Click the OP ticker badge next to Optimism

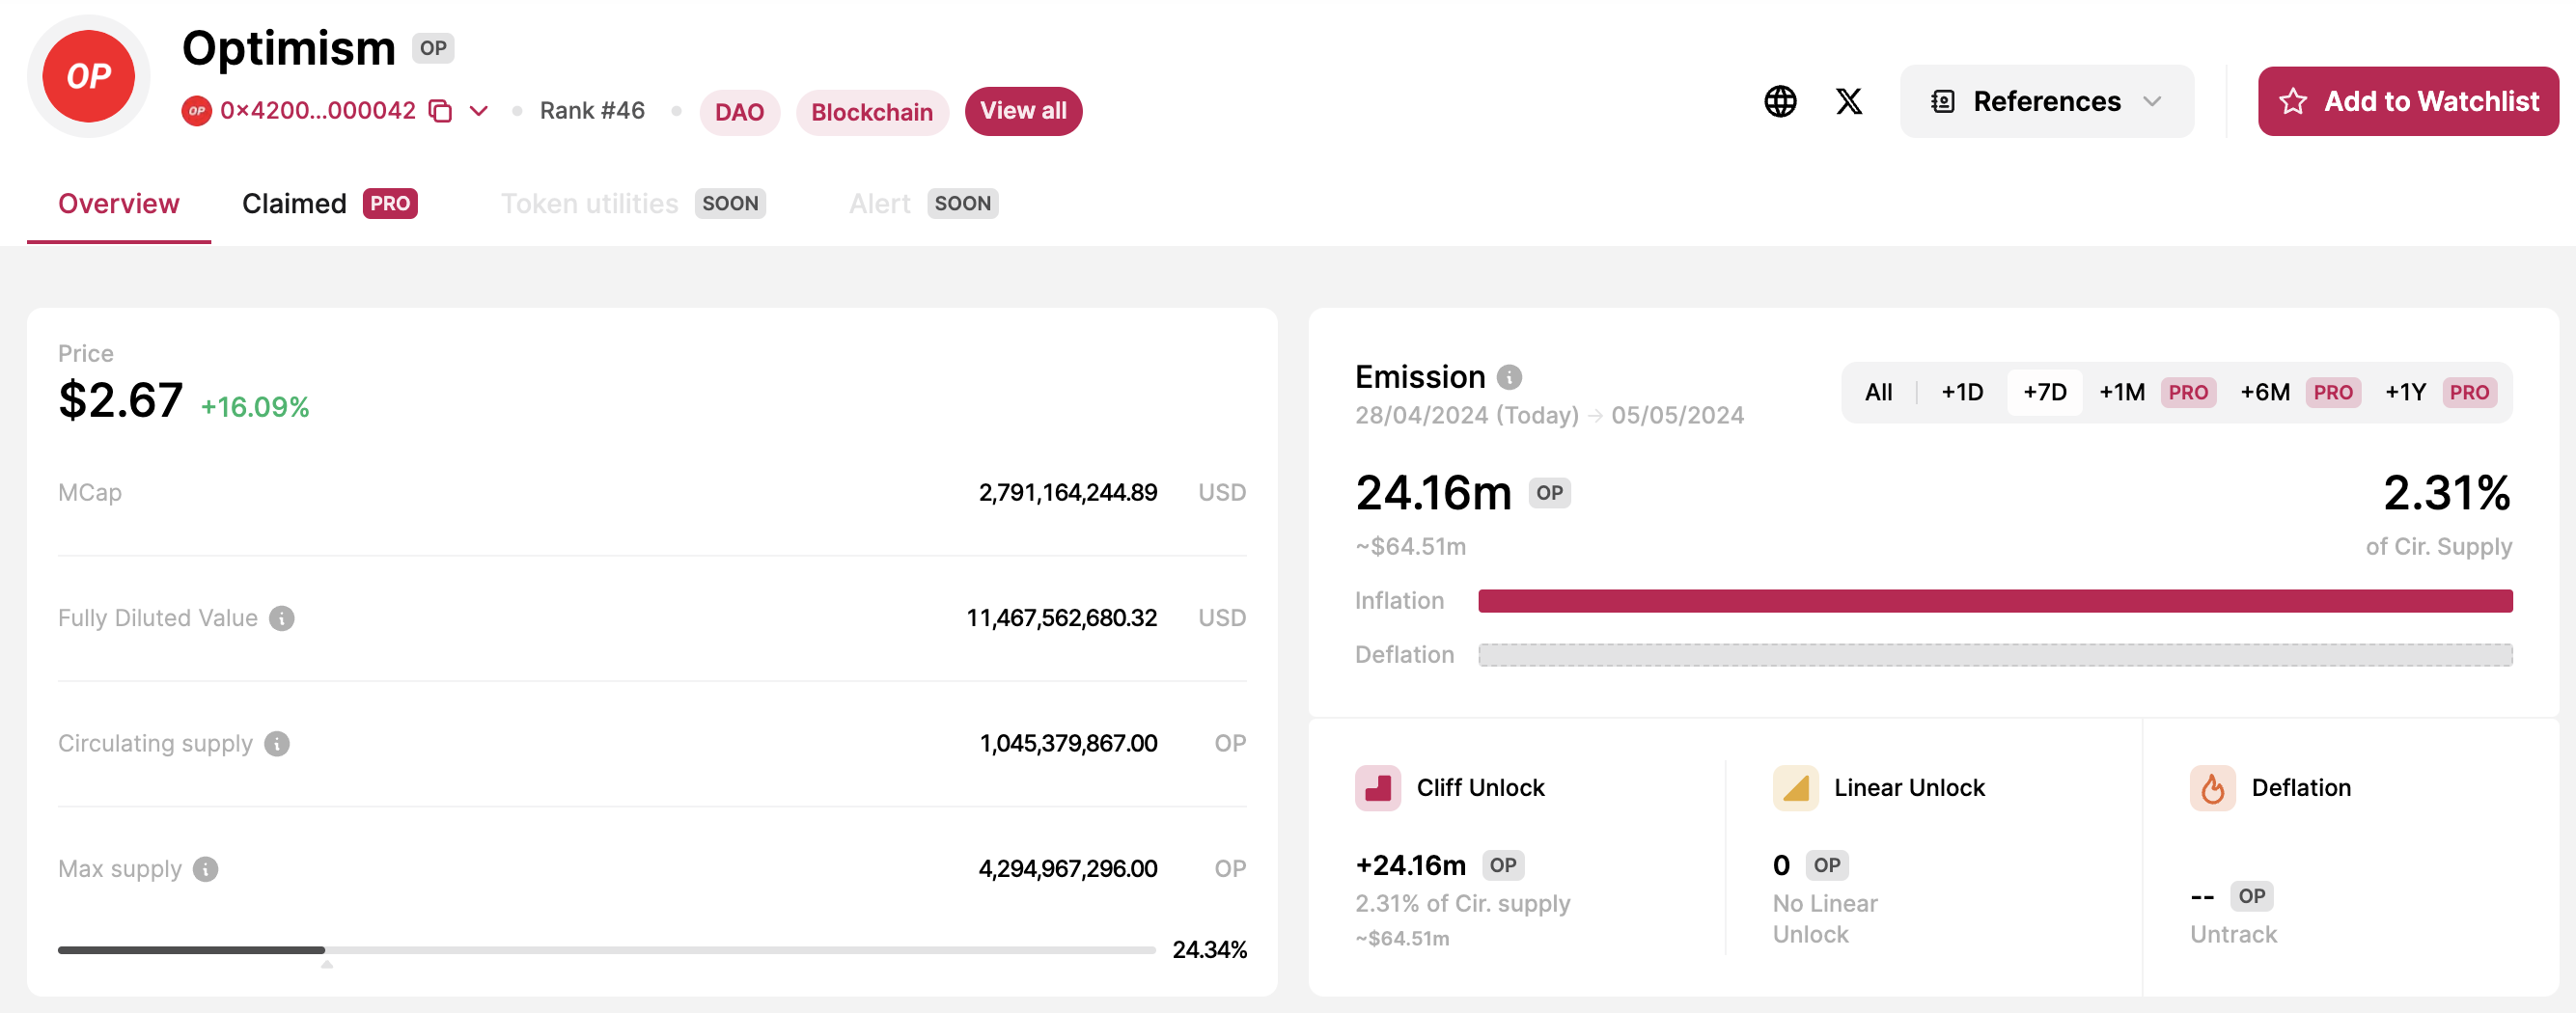pos(433,48)
